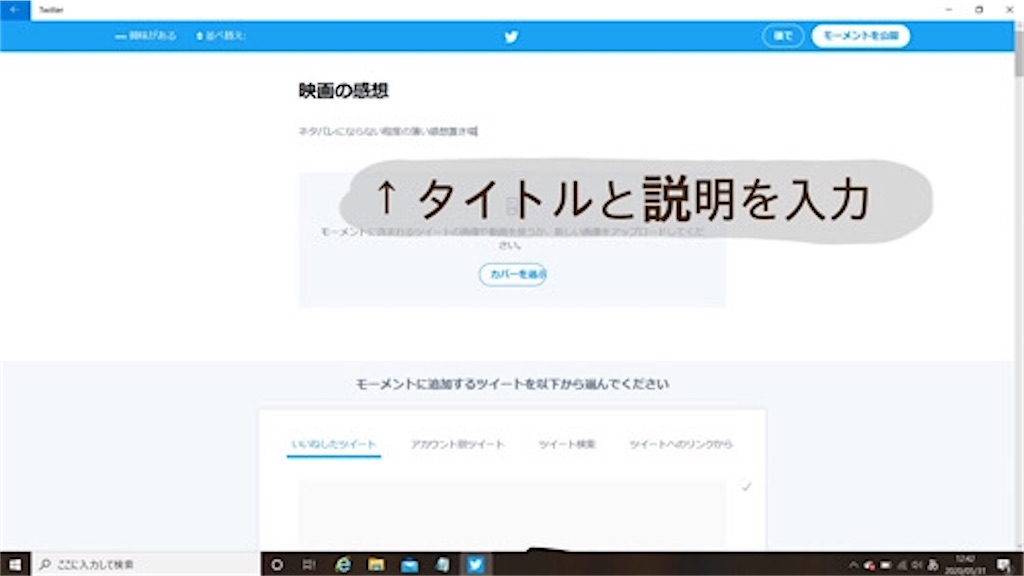Click the network icon in system tray
The height and width of the screenshot is (576, 1024).
tap(901, 565)
